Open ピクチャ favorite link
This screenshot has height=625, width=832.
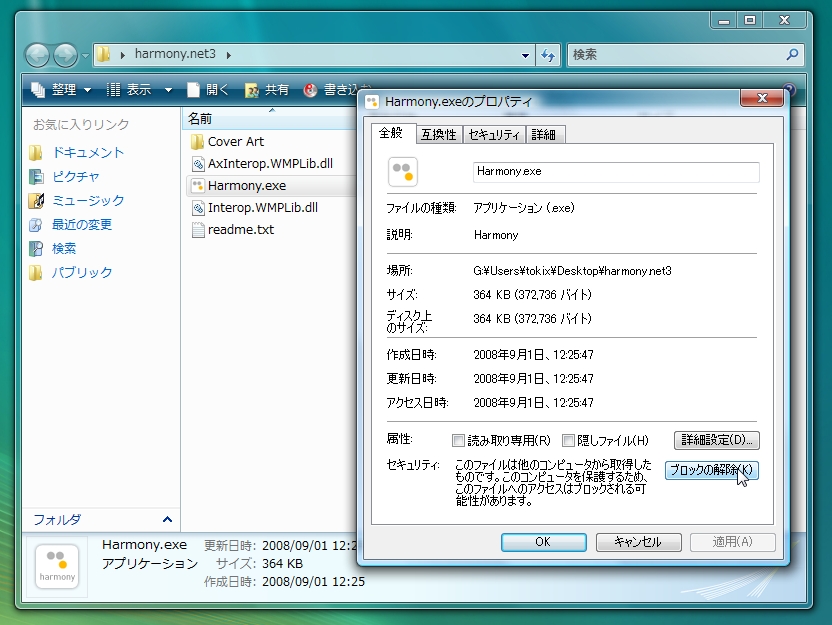point(75,177)
